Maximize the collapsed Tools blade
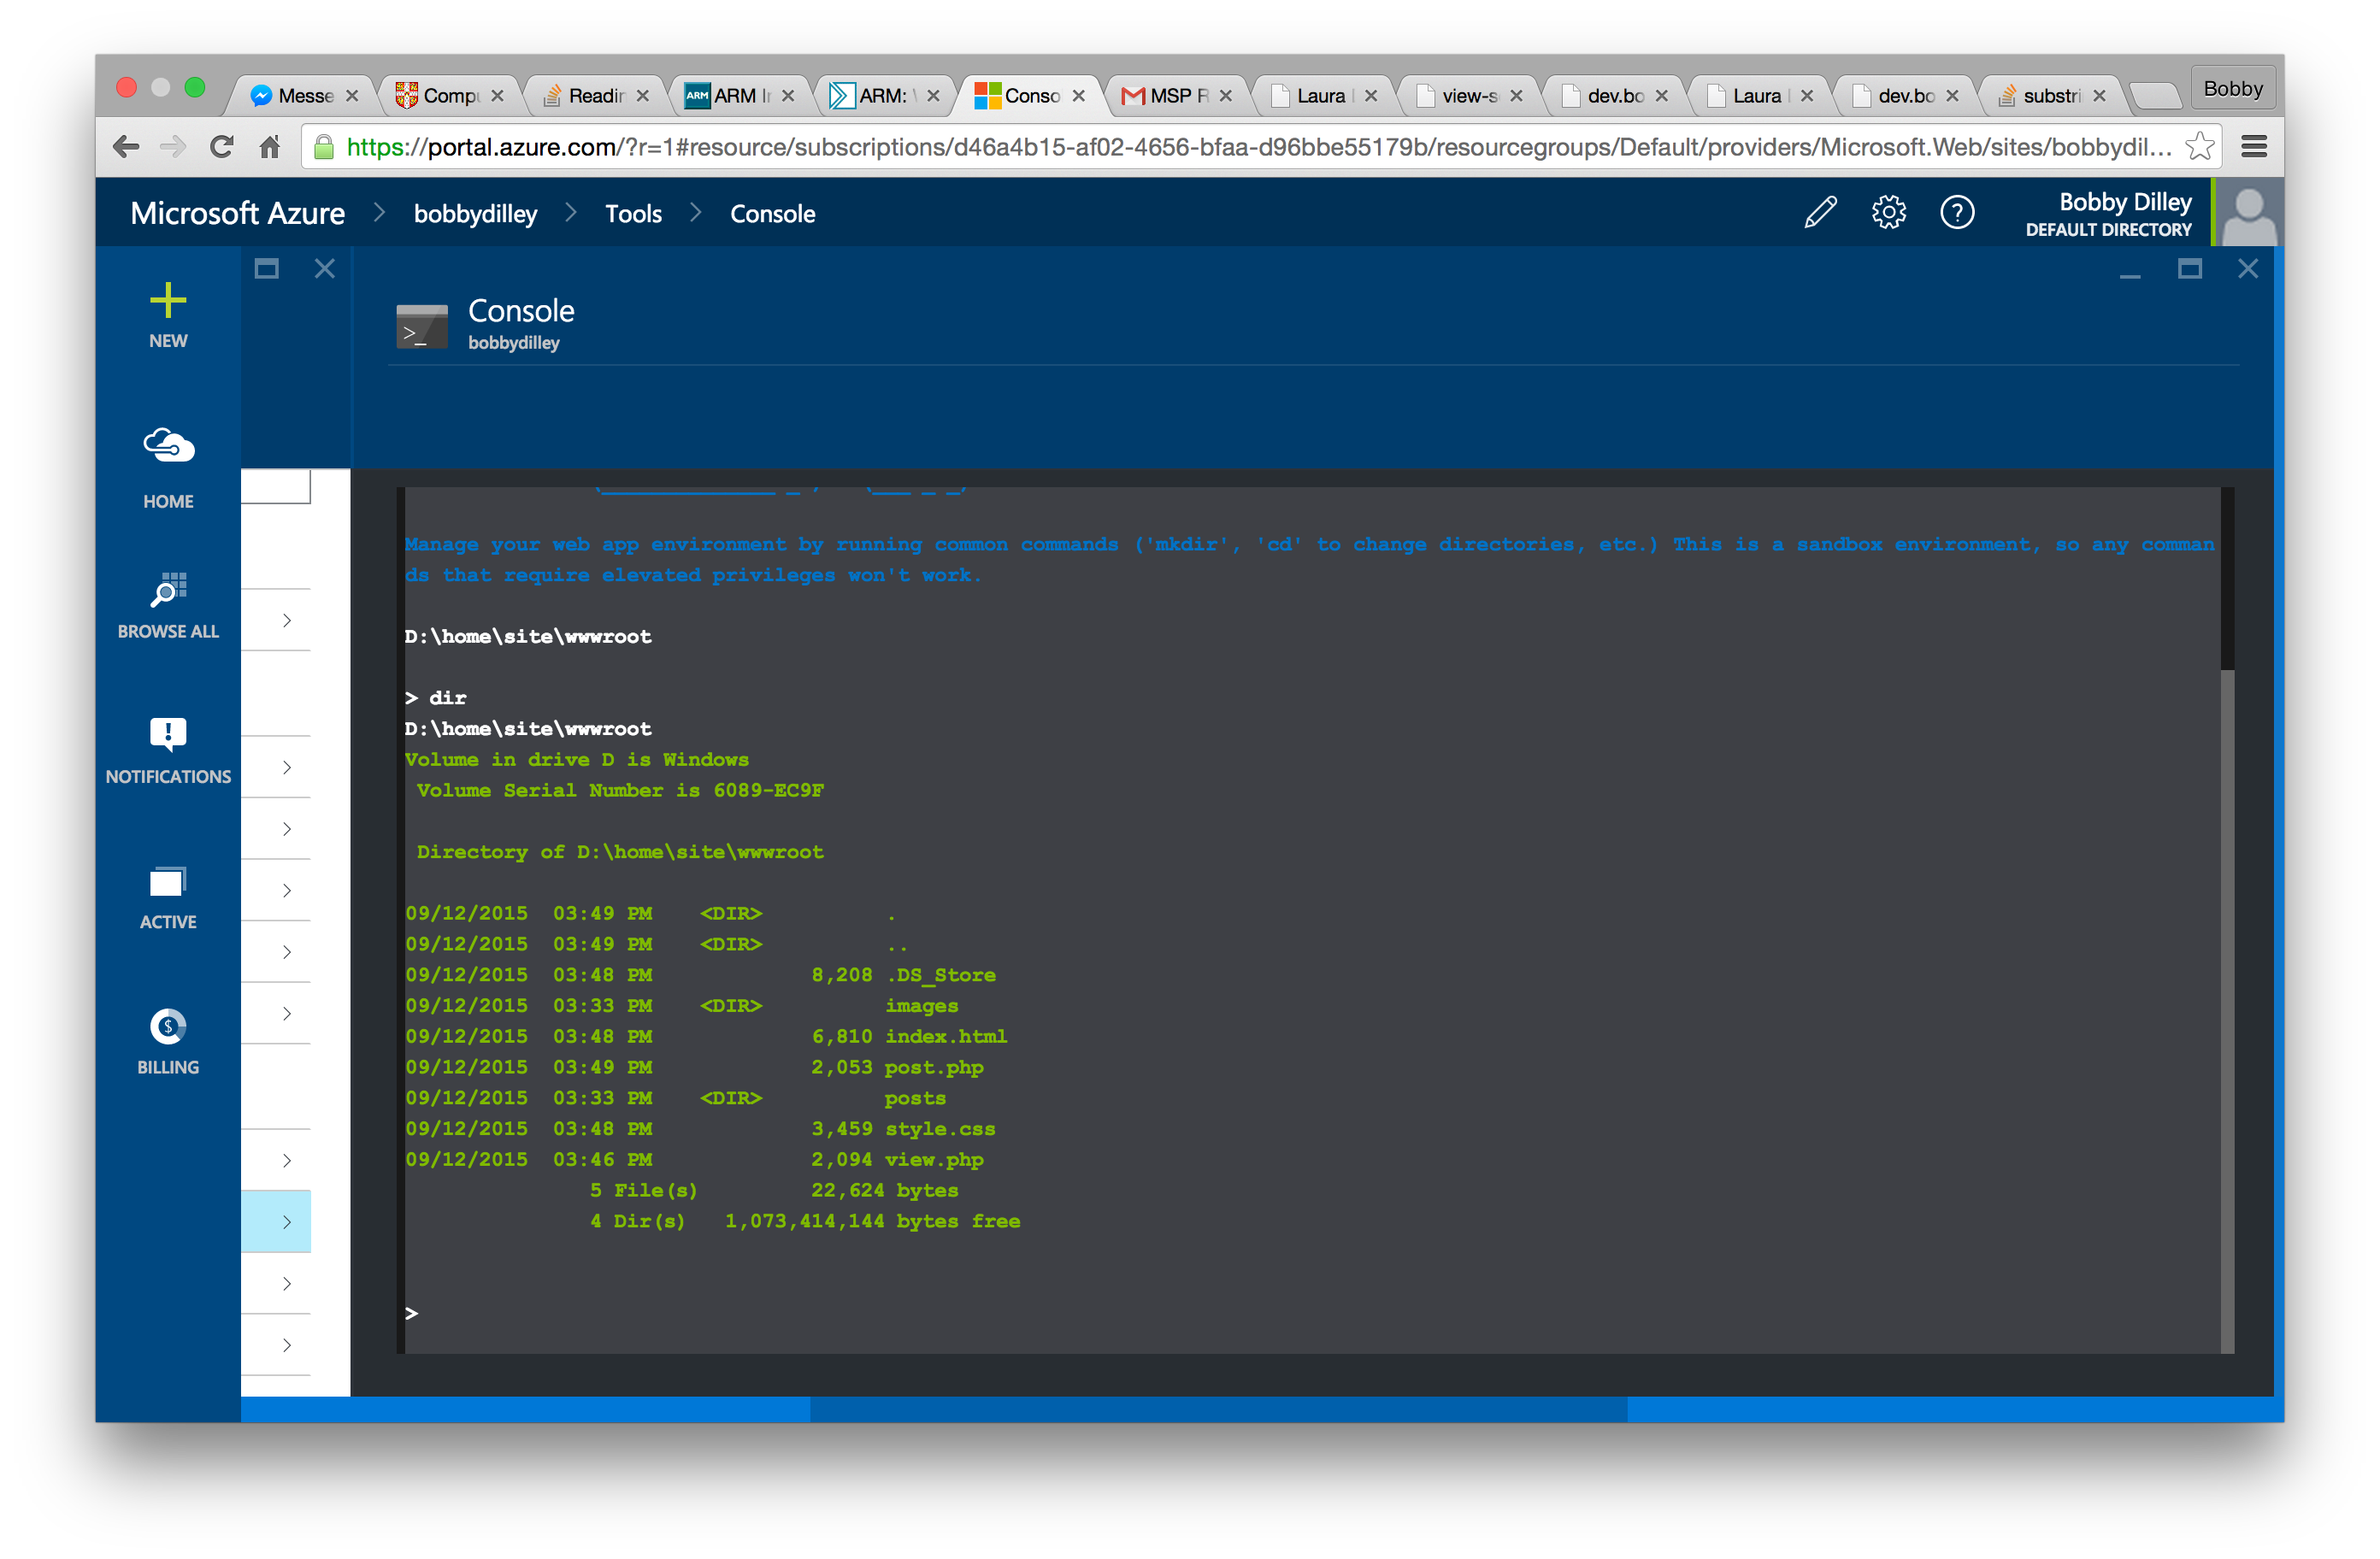 (266, 268)
